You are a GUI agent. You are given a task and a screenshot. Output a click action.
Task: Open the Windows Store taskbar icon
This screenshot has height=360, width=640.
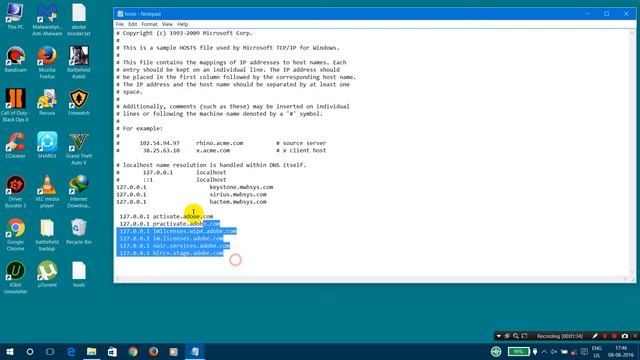click(x=112, y=351)
